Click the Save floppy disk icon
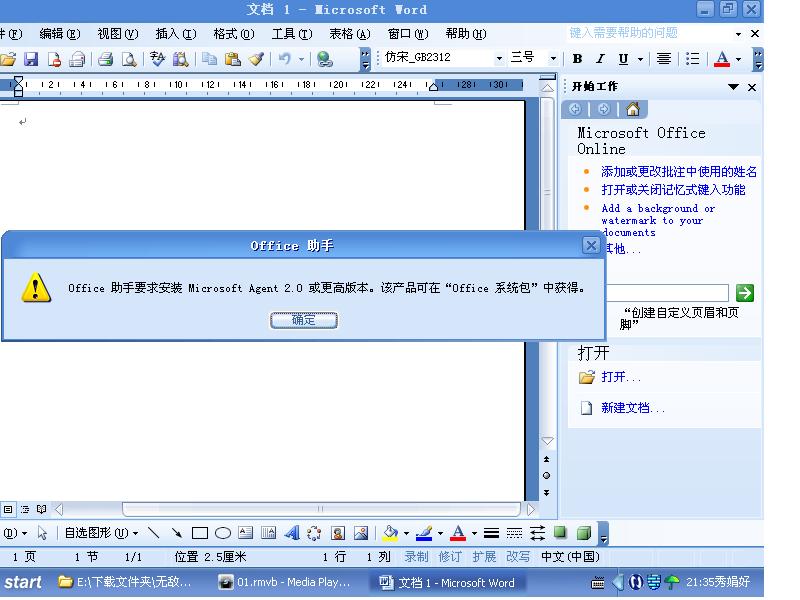 coord(31,59)
